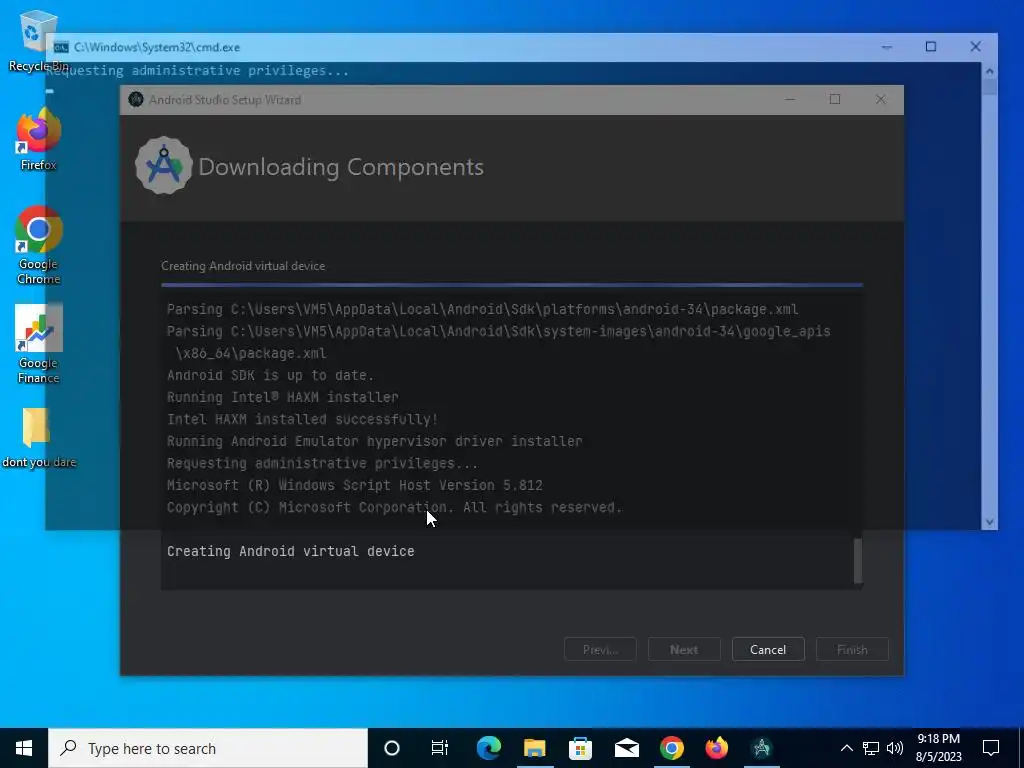Click the Cancel button in setup wizard
1024x768 pixels.
click(768, 649)
